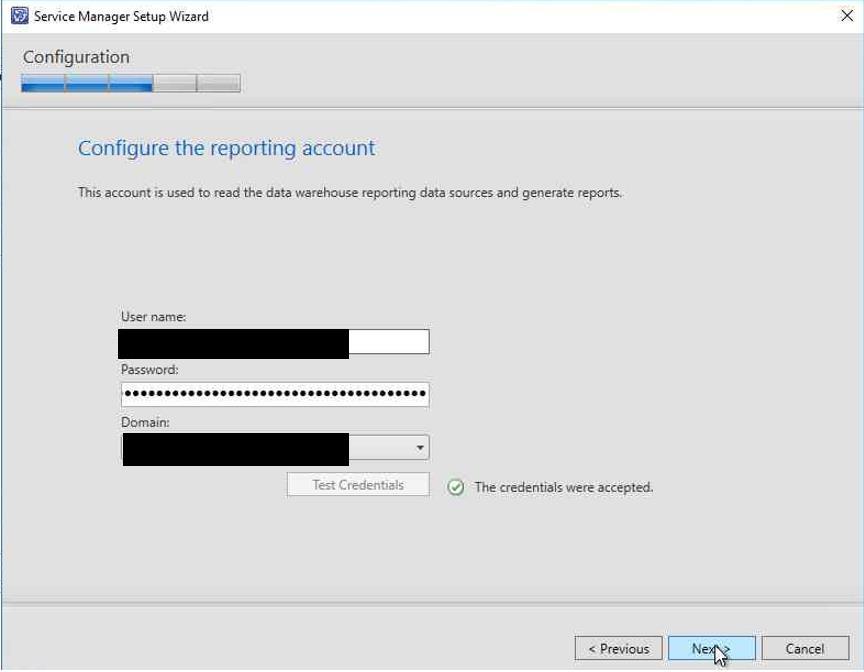Close the Setup Wizard window
Screen dimensions: 864x672
(x=847, y=15)
